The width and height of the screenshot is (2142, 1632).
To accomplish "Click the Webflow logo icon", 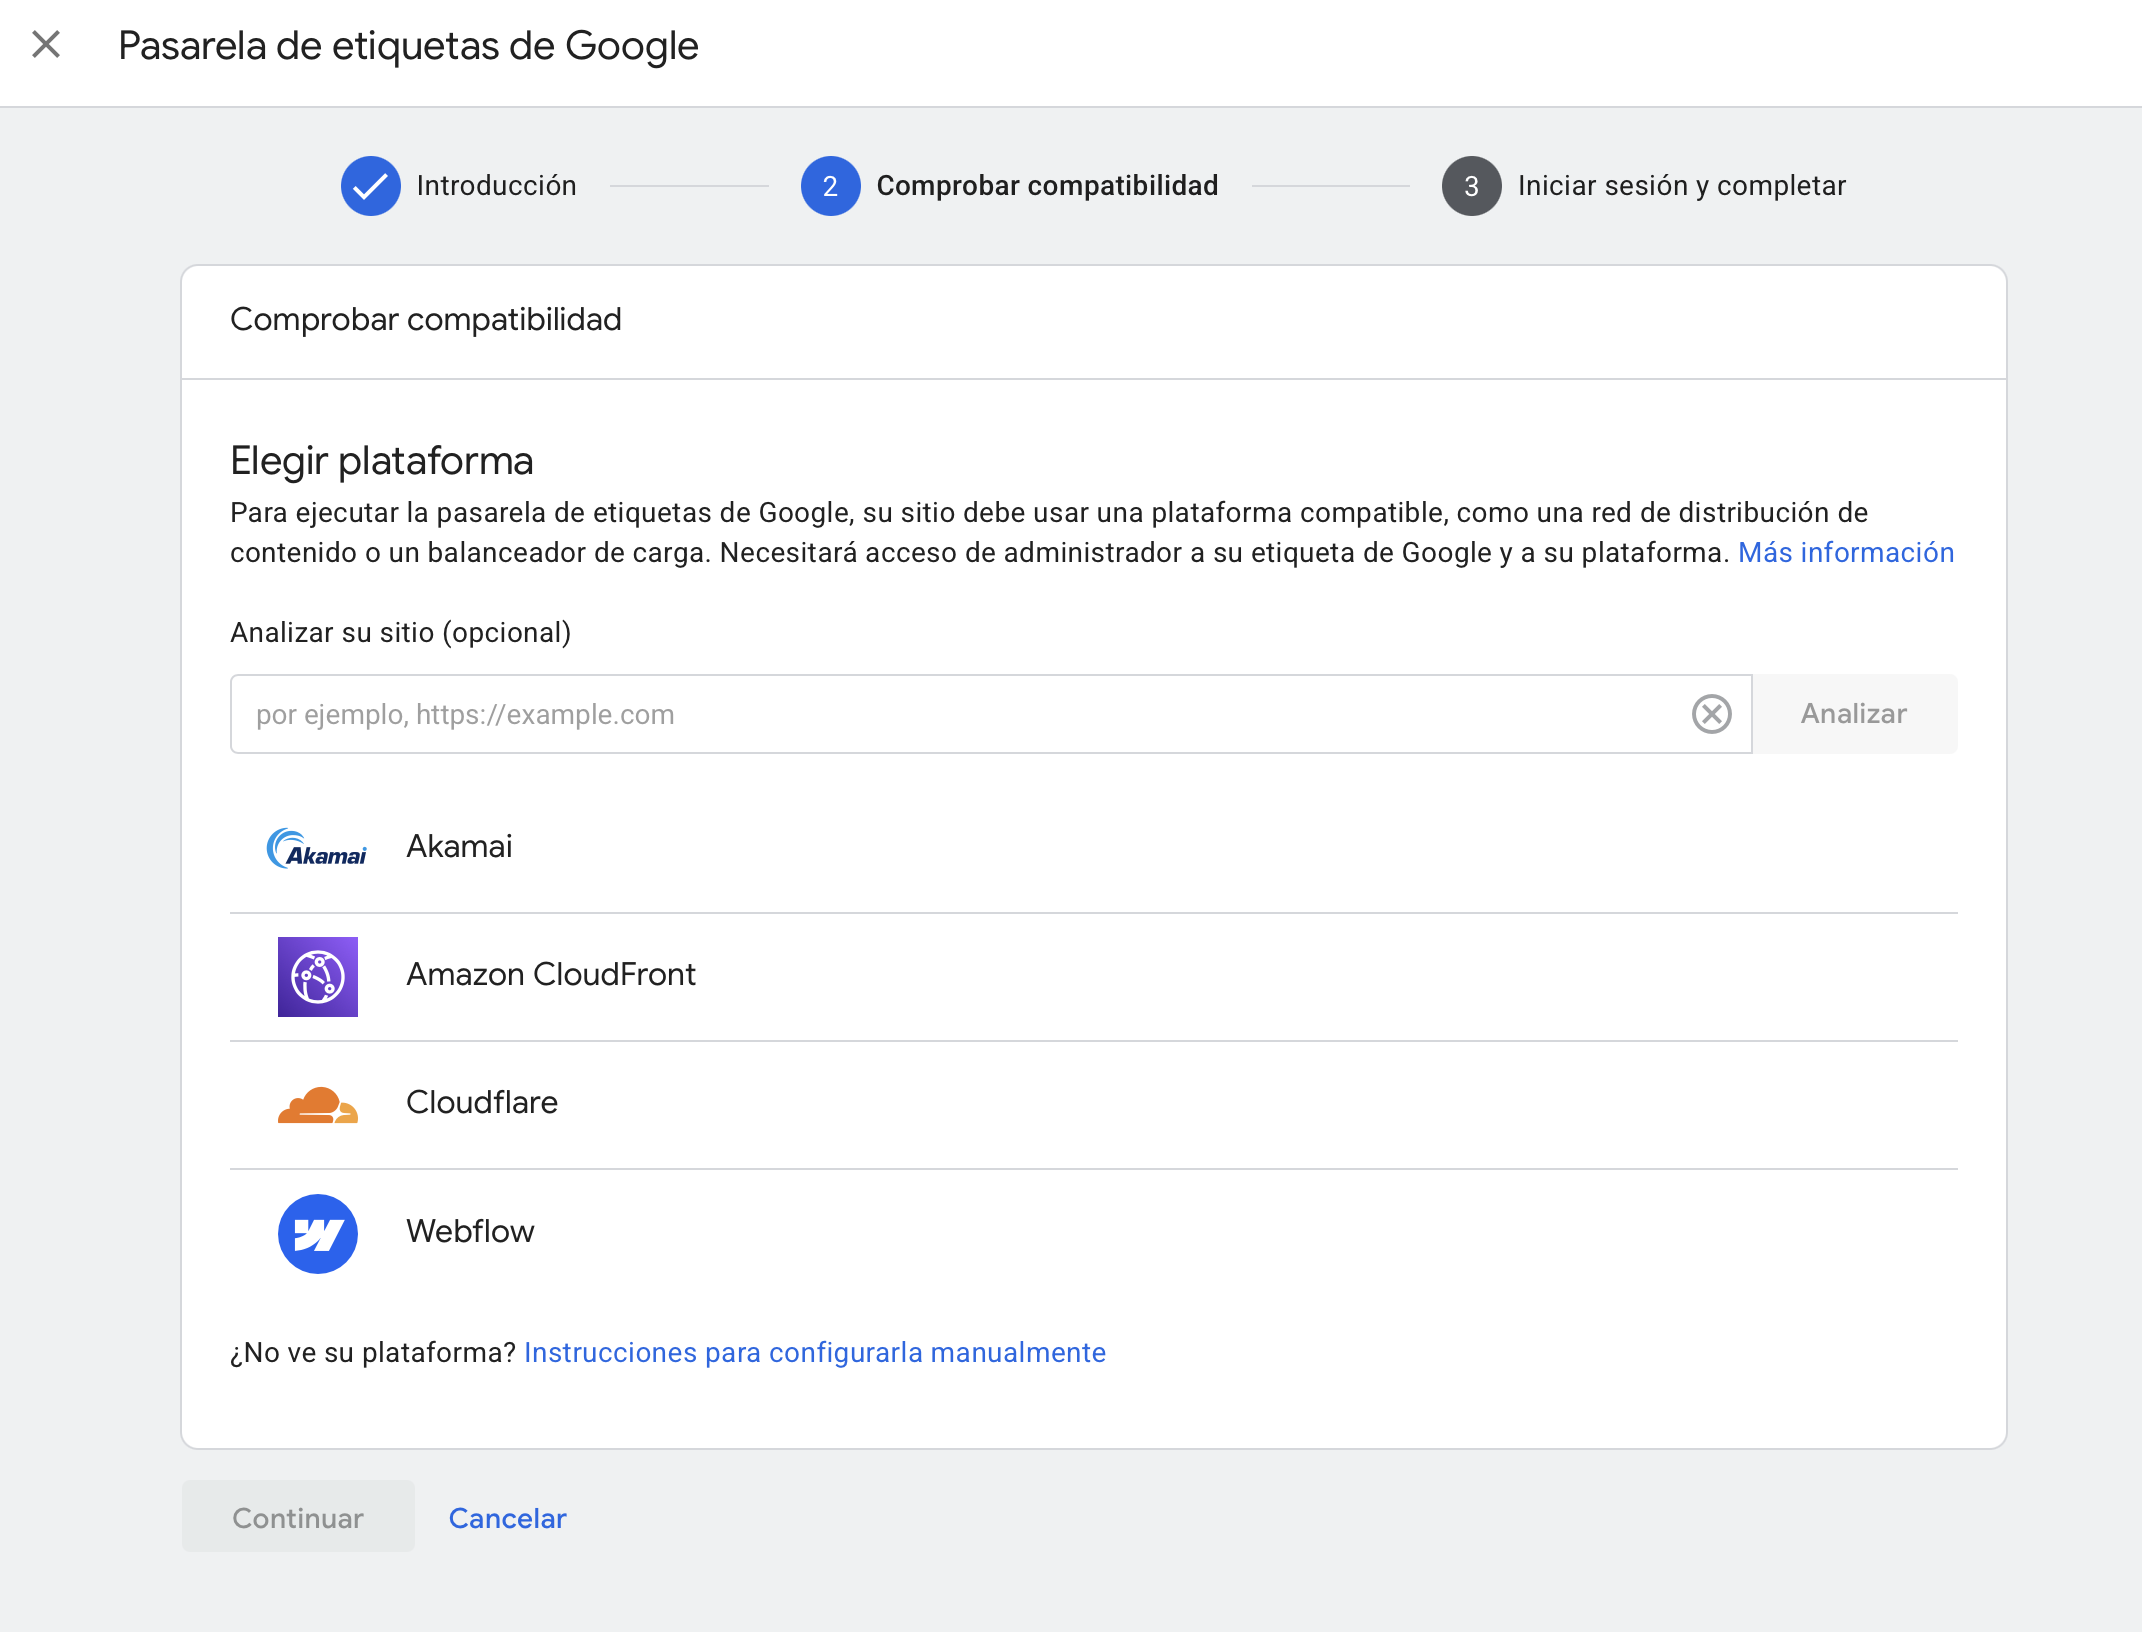I will 318,1234.
